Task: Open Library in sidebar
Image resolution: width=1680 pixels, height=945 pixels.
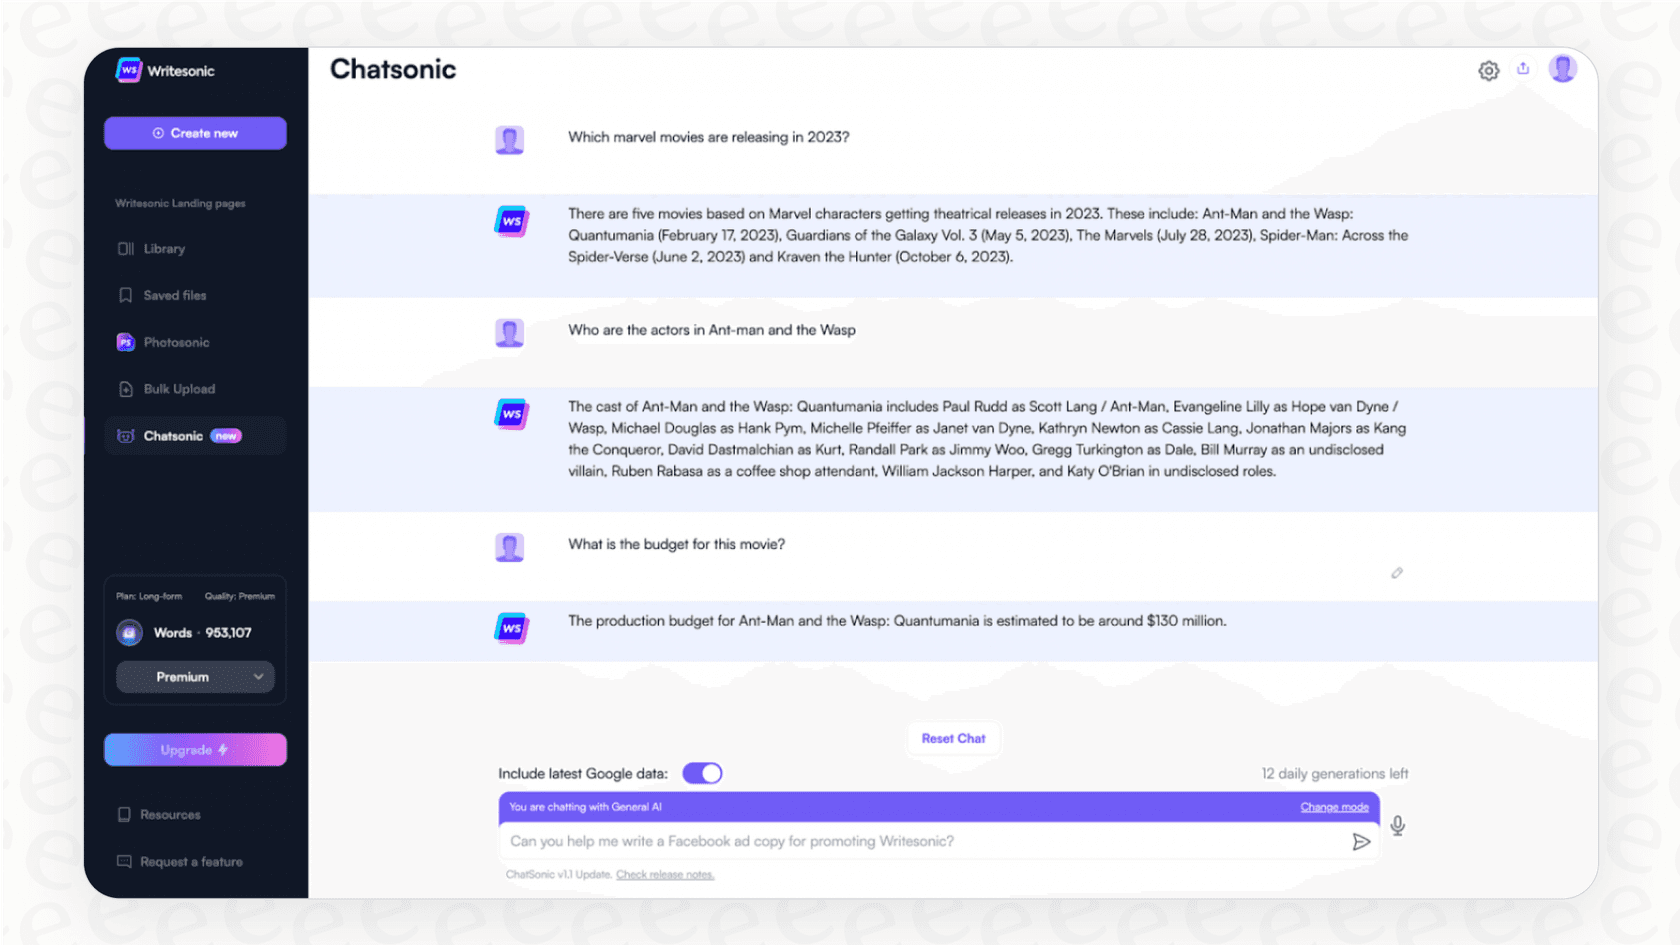Action: [164, 249]
